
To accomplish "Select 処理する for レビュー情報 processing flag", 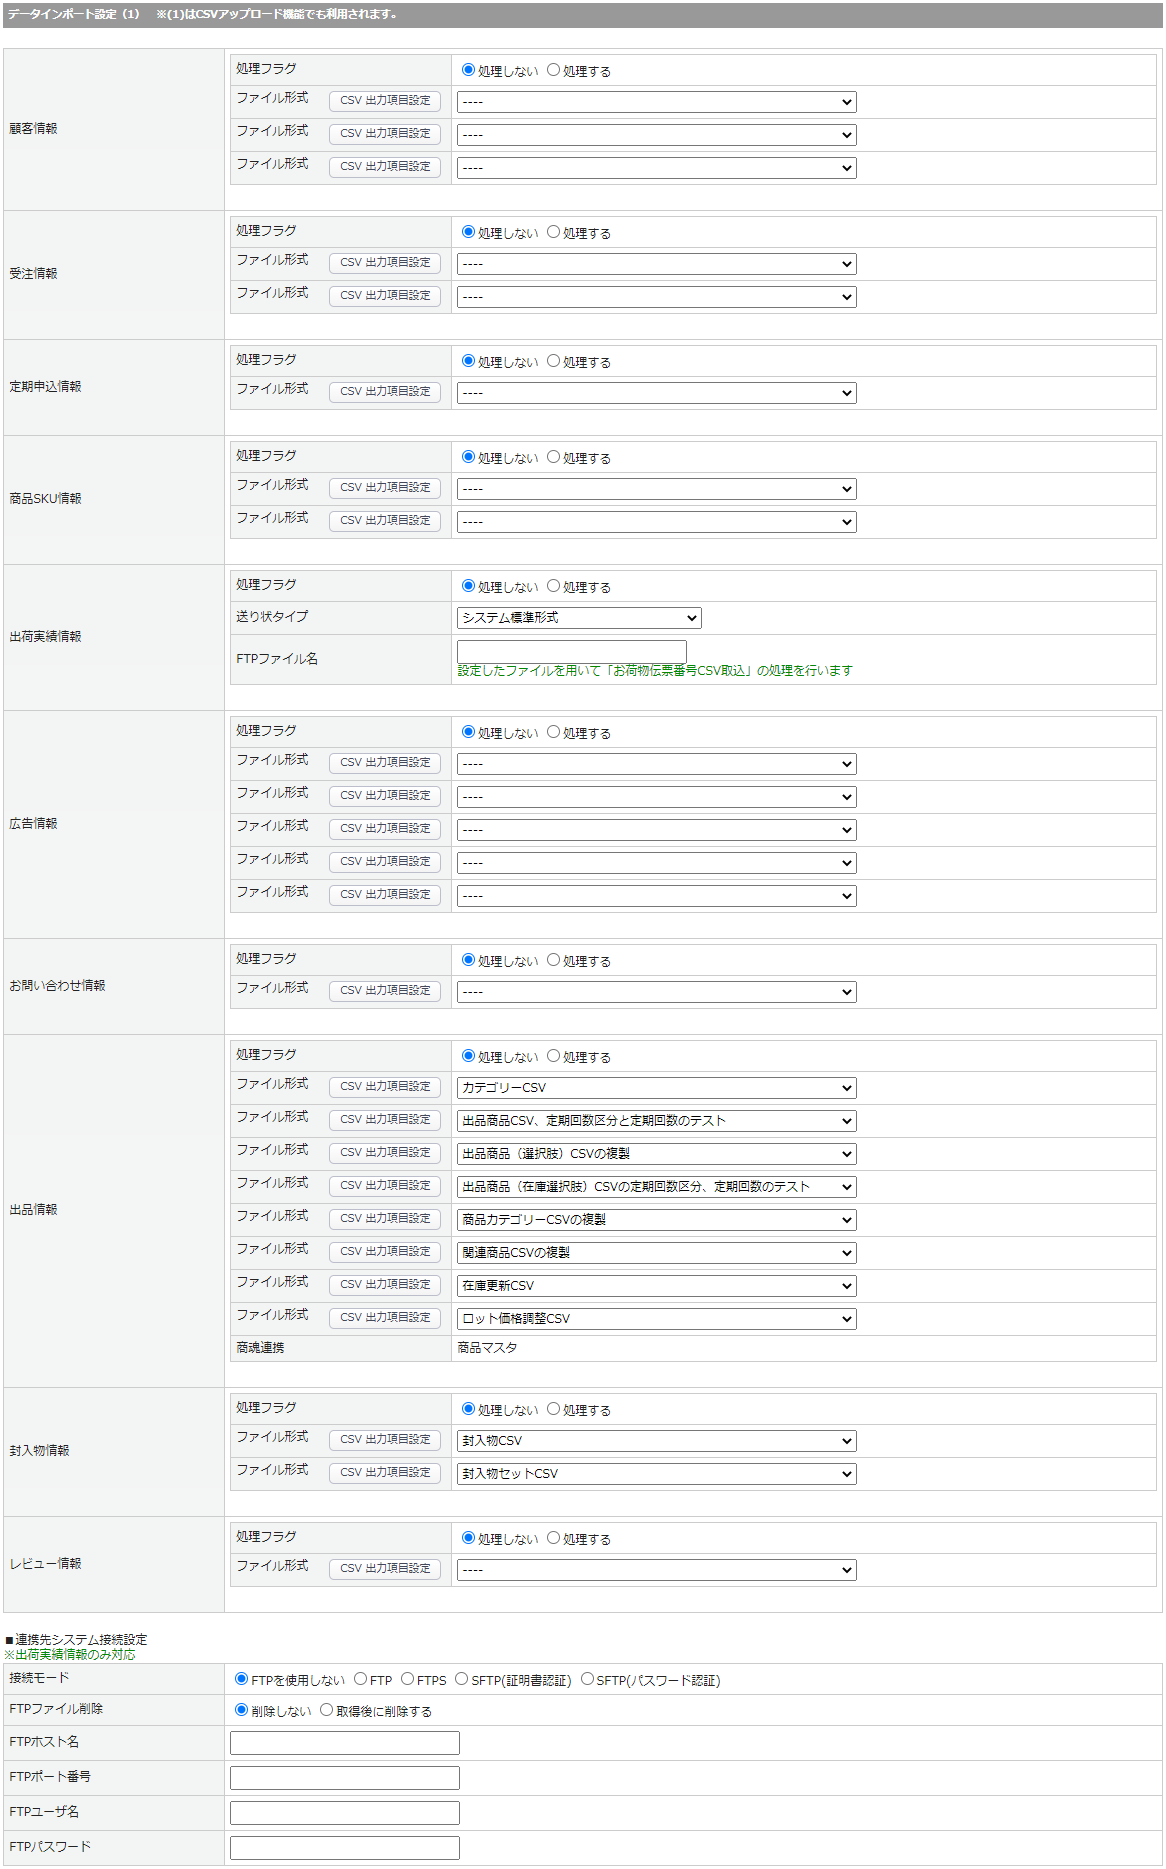I will tap(553, 1538).
